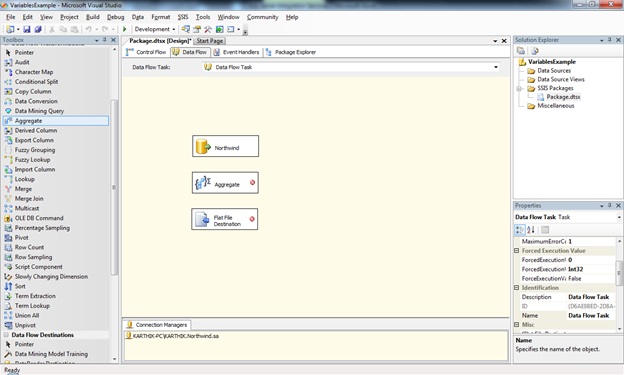This screenshot has height=375, width=625.
Task: Open the SSIS menu
Action: click(x=183, y=17)
